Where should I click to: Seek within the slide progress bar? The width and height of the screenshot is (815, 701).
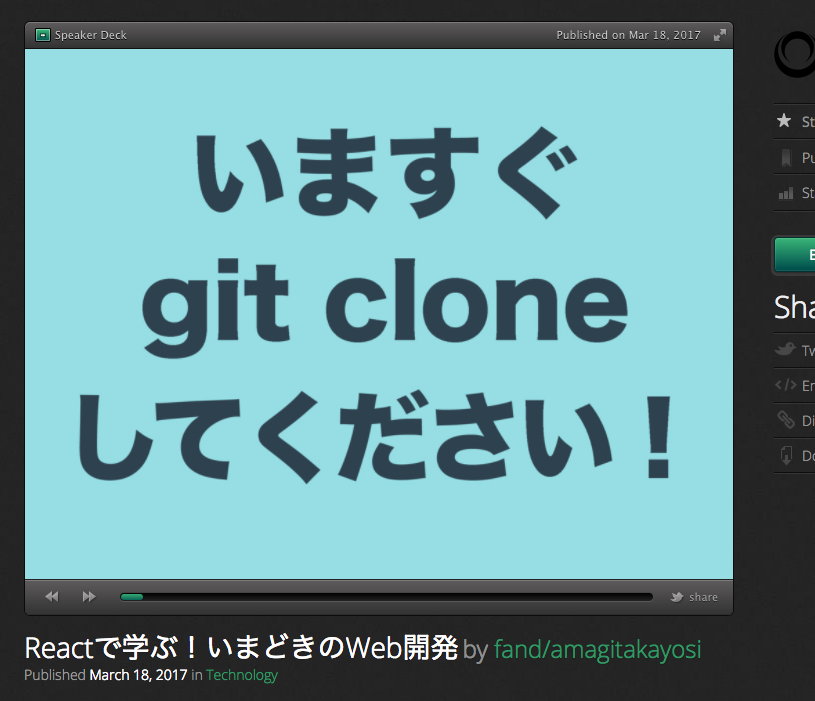[386, 597]
